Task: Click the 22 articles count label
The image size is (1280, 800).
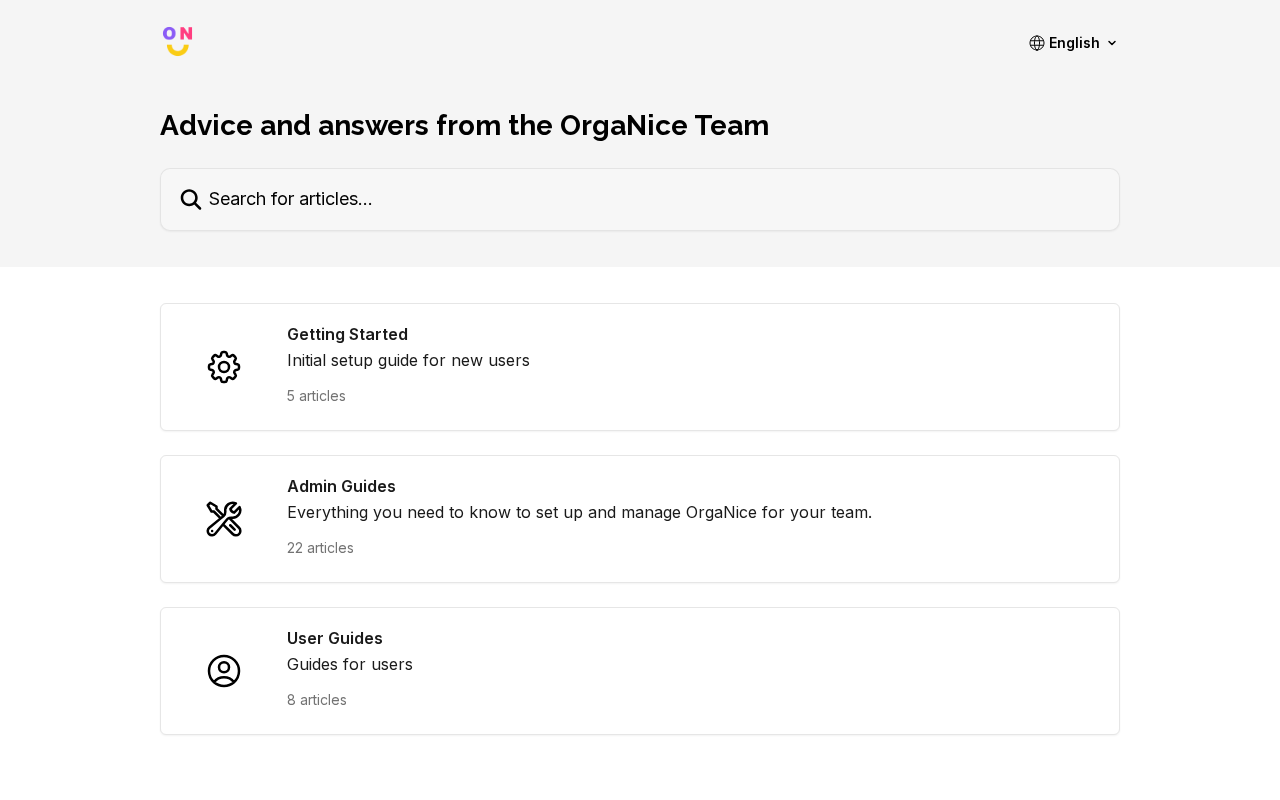Action: tap(320, 548)
